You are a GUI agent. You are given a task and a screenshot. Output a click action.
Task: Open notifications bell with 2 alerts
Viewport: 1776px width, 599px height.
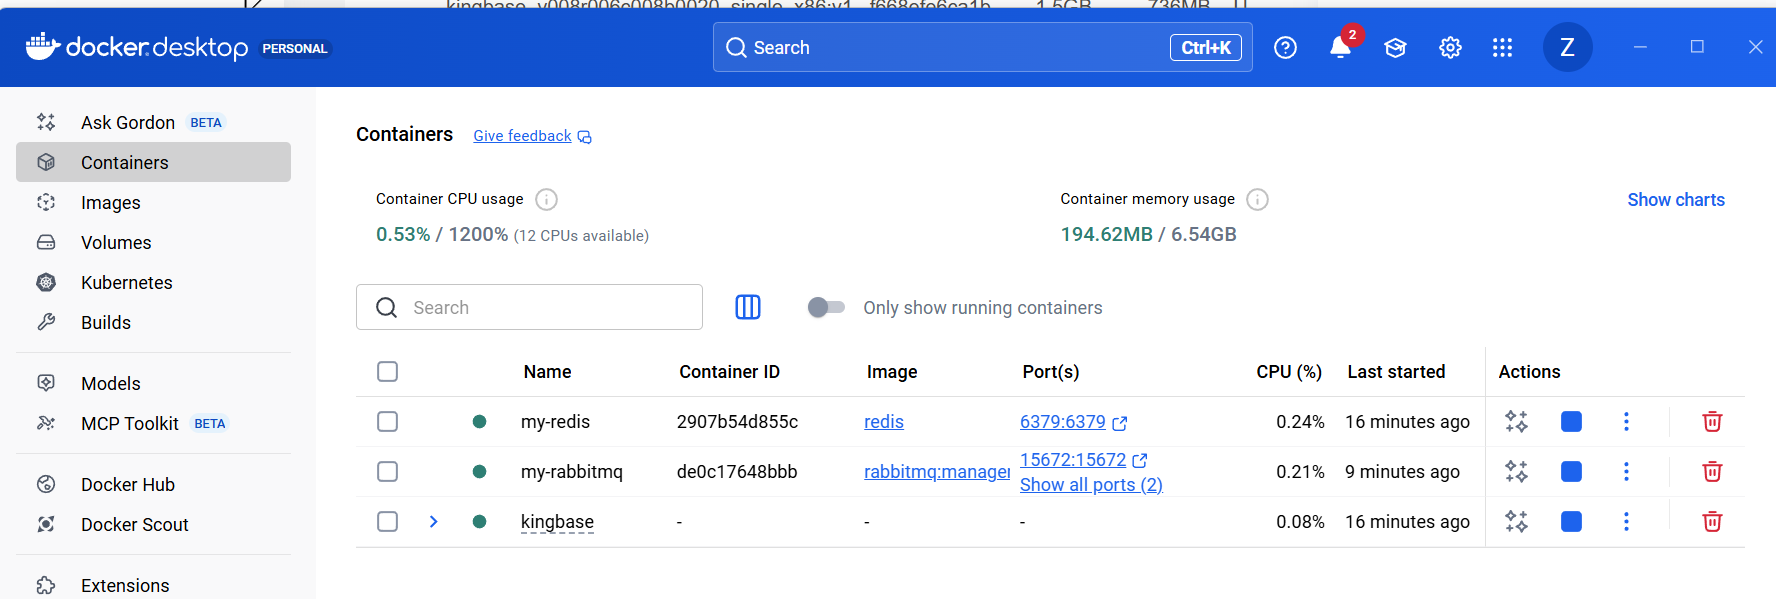pos(1341,47)
